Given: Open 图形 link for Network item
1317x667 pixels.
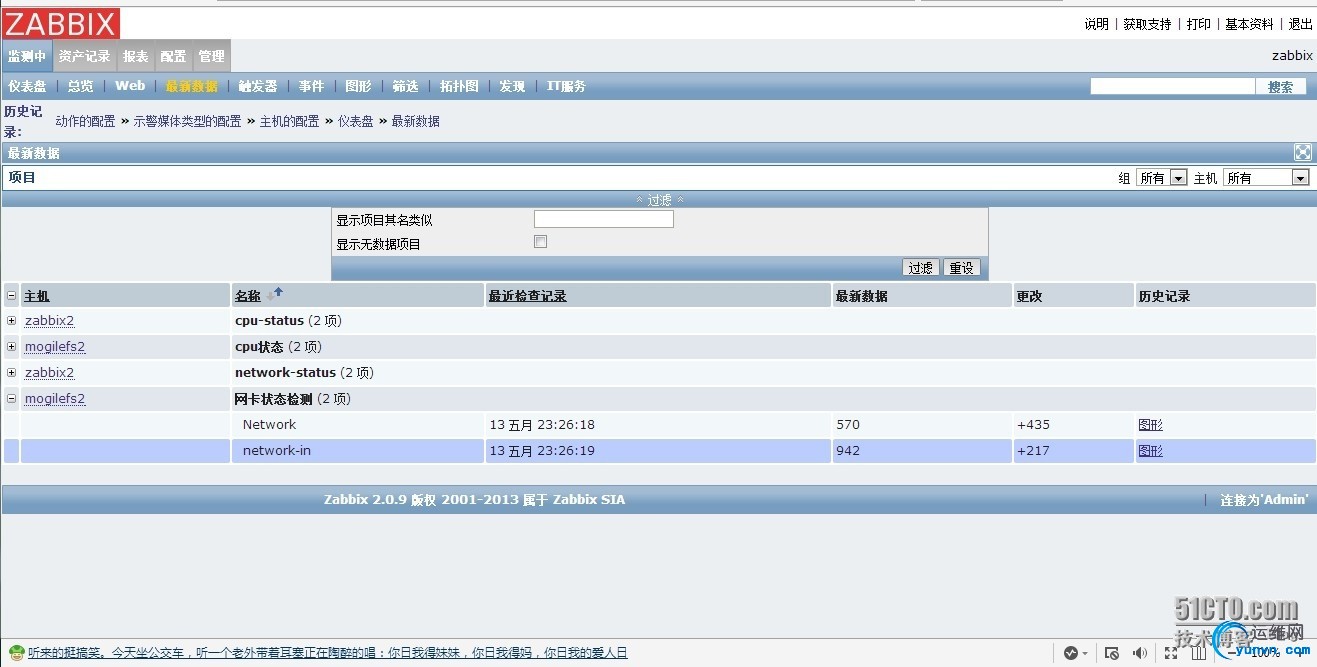Looking at the screenshot, I should click(x=1150, y=425).
